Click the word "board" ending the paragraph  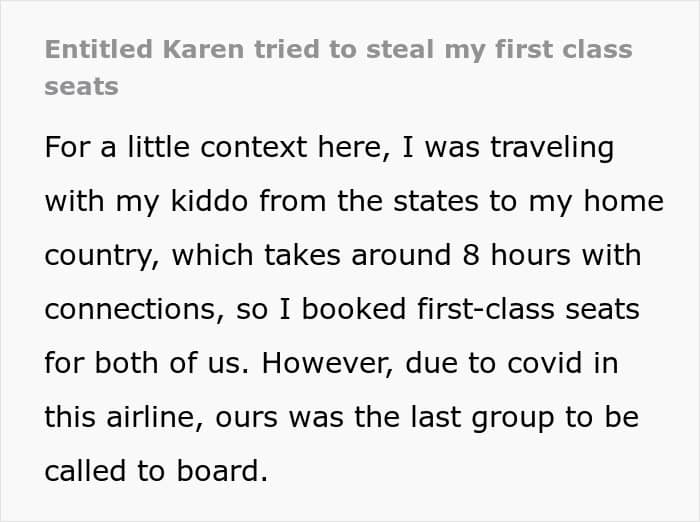click(x=219, y=471)
